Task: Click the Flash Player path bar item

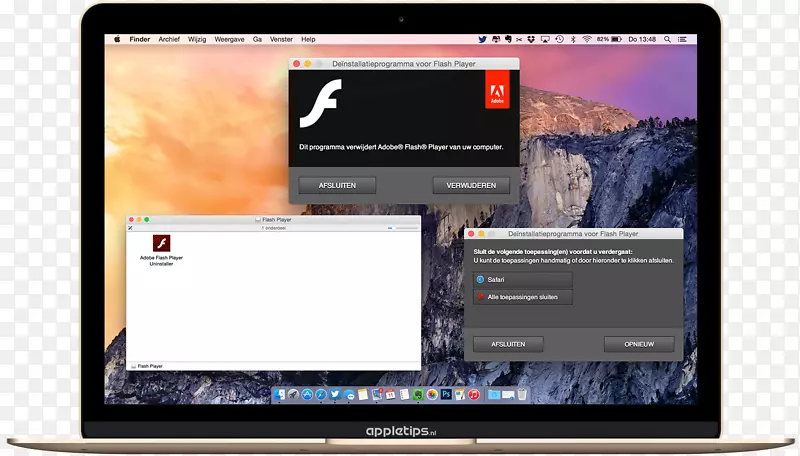Action: 147,366
